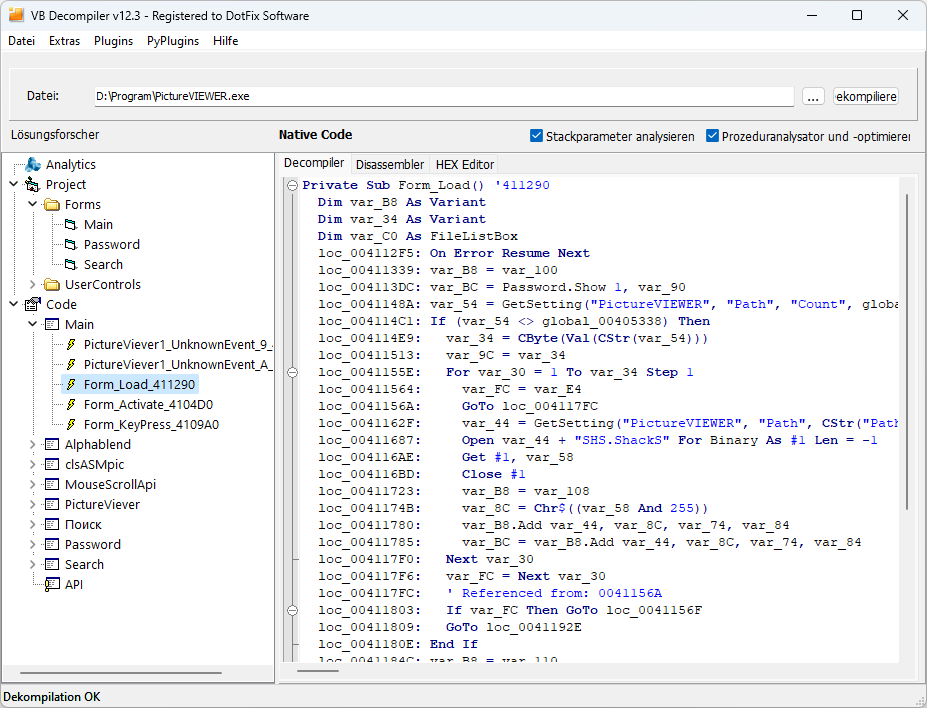
Task: Collapse the Project tree node
Action: [14, 184]
